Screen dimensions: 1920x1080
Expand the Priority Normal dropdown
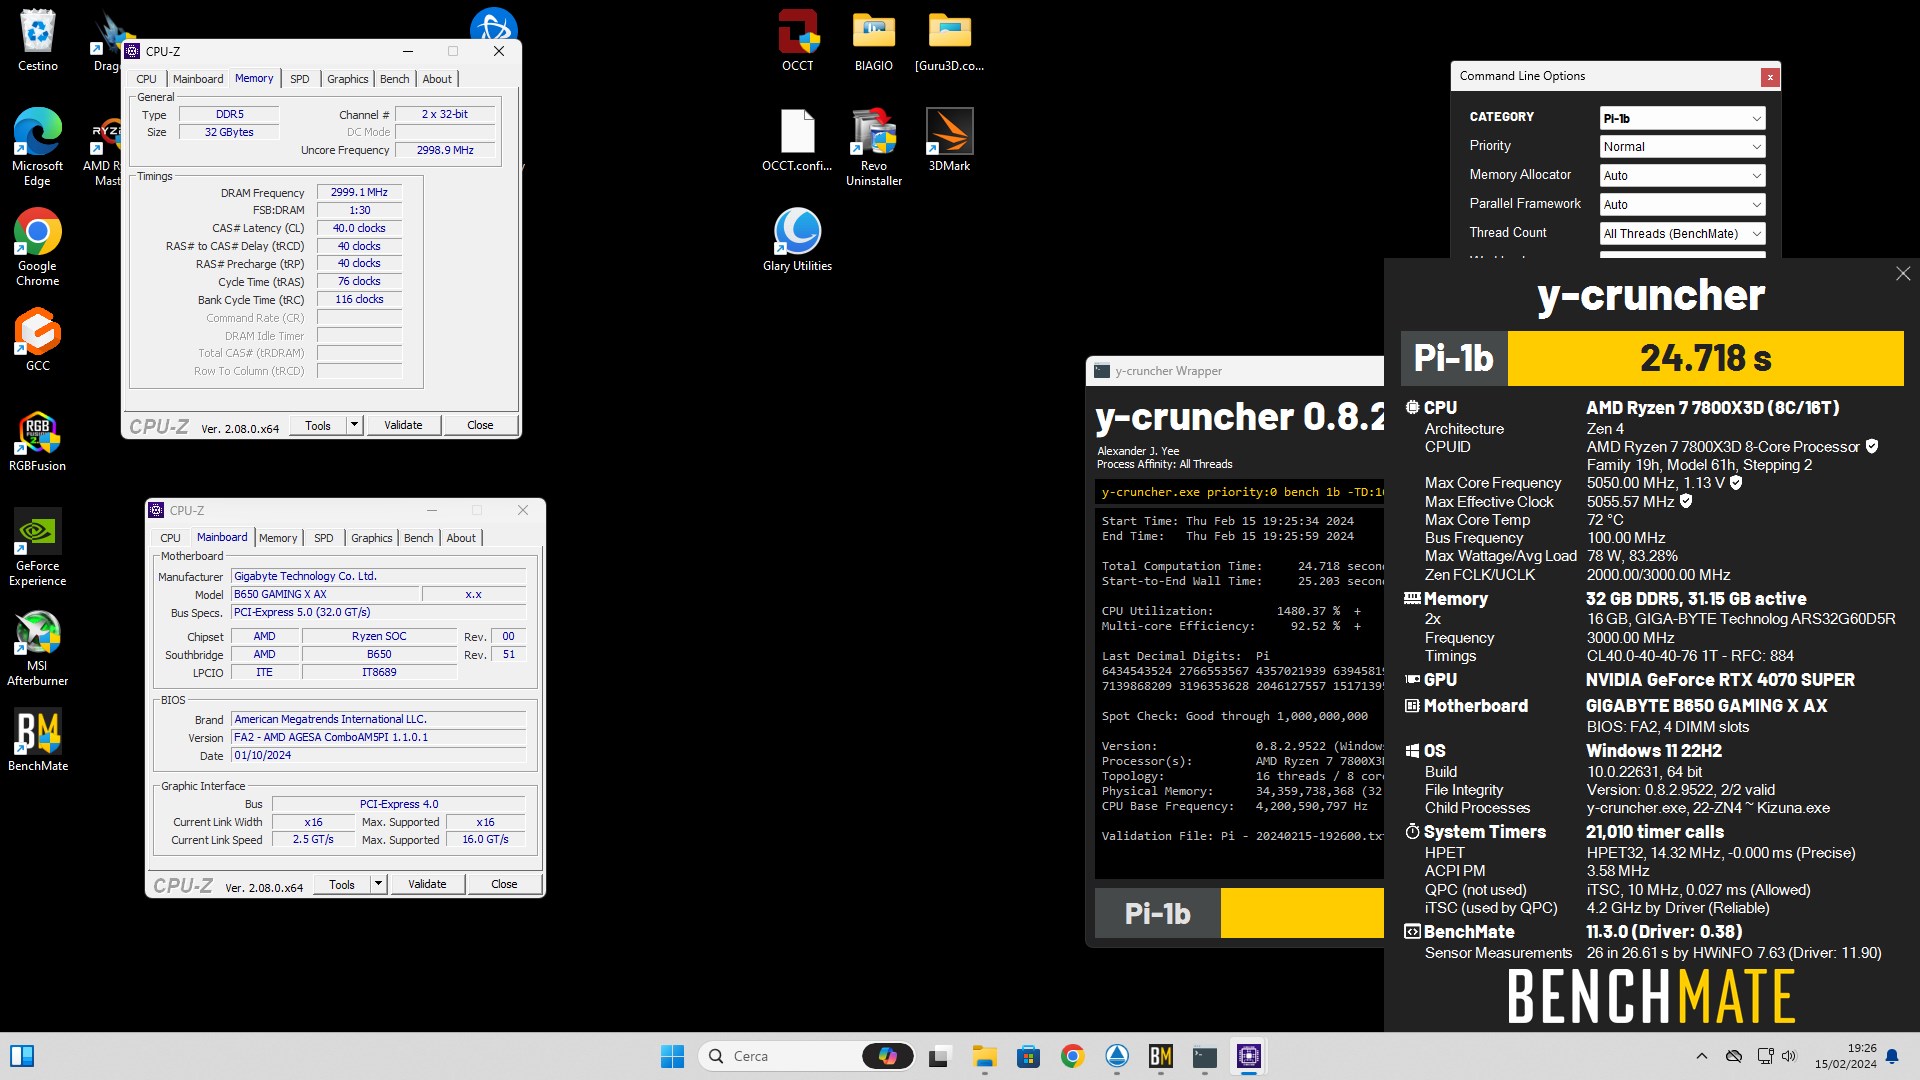pos(1682,146)
